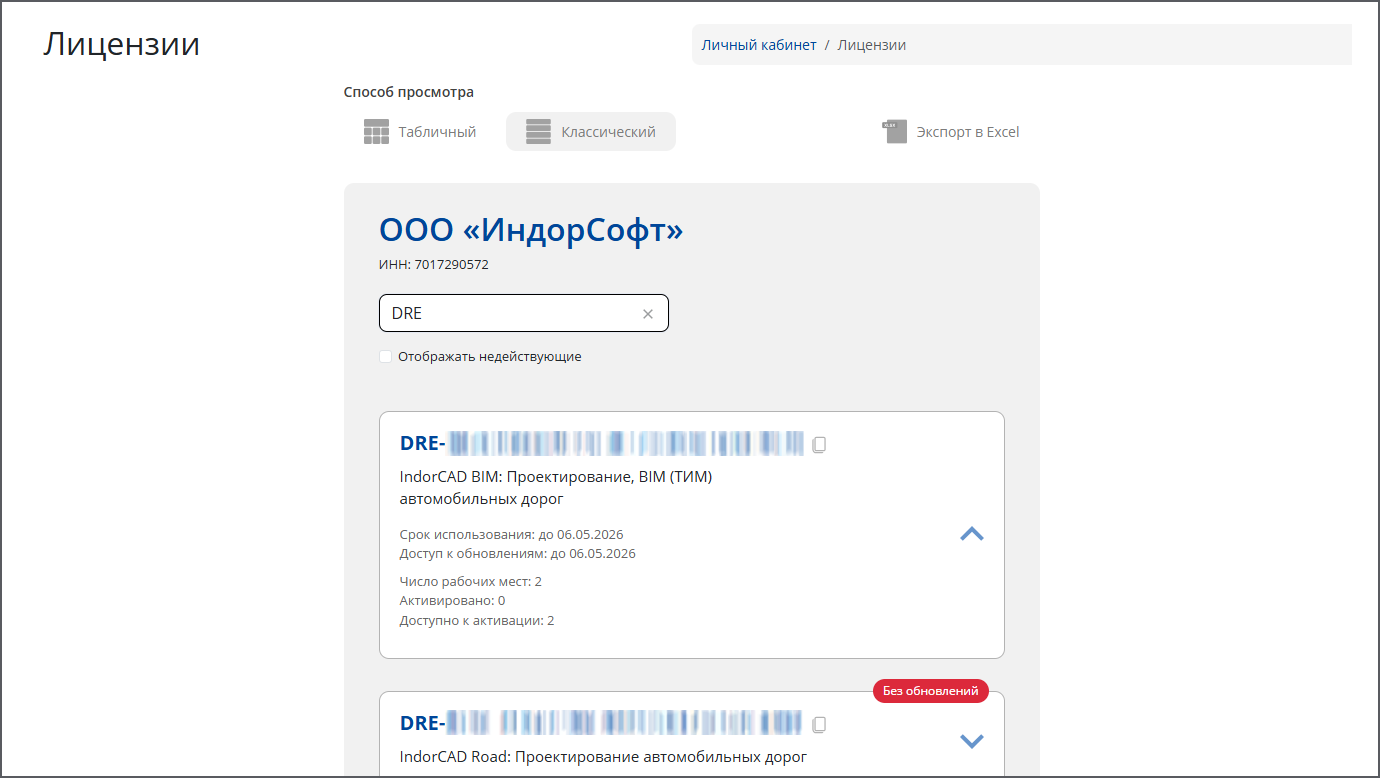
Task: Copy the first DRE license key
Action: (819, 444)
